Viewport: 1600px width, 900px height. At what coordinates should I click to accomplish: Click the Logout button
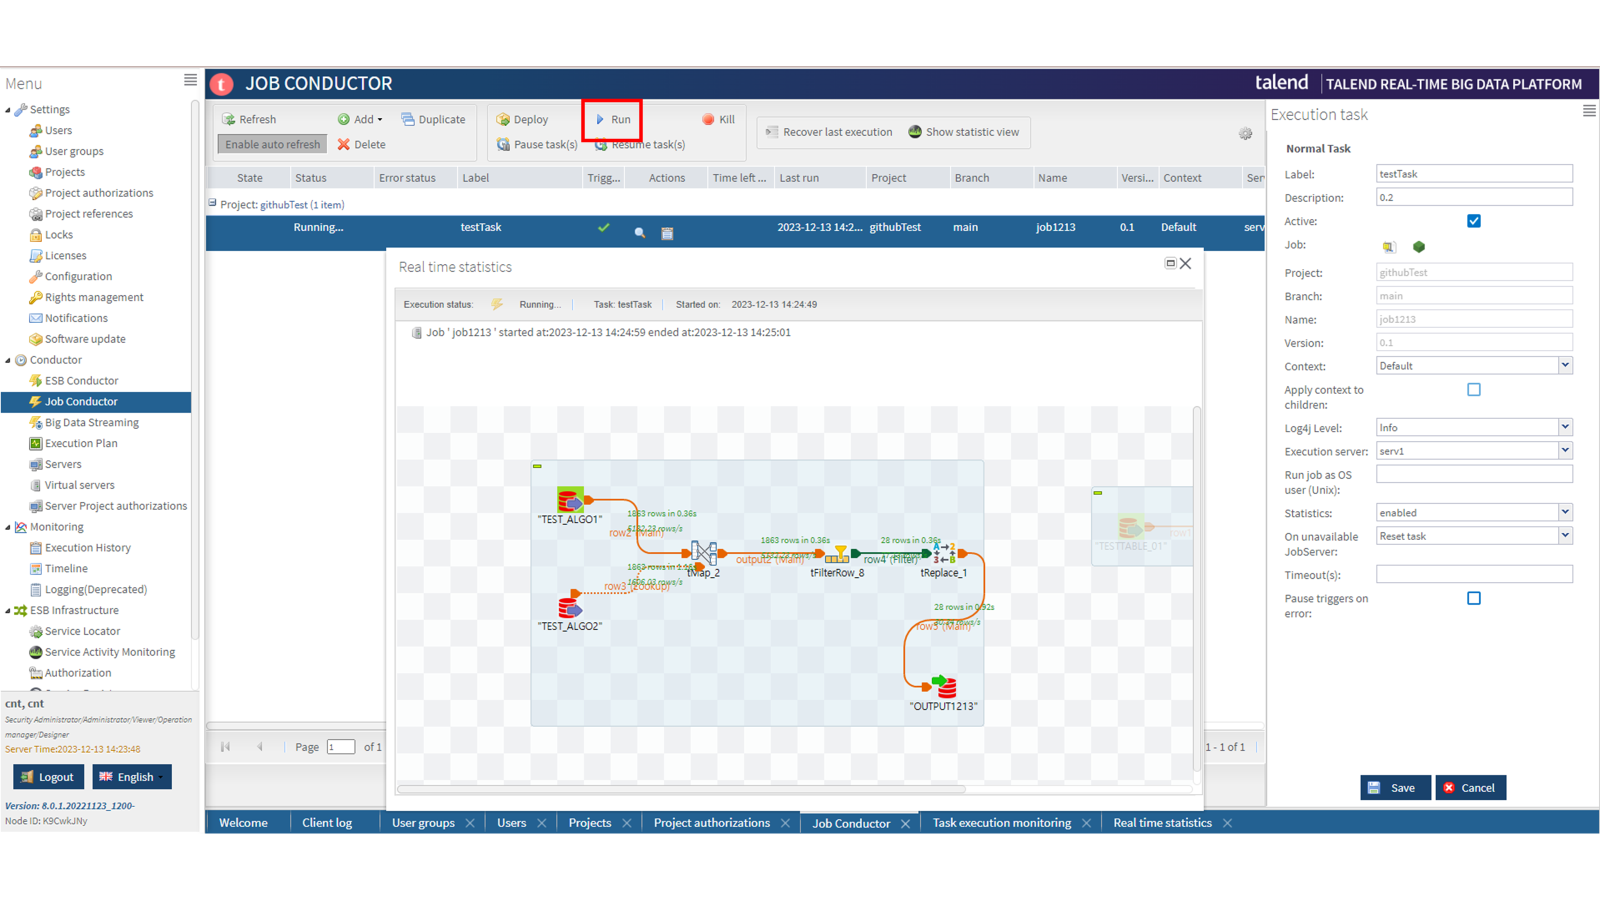48,777
